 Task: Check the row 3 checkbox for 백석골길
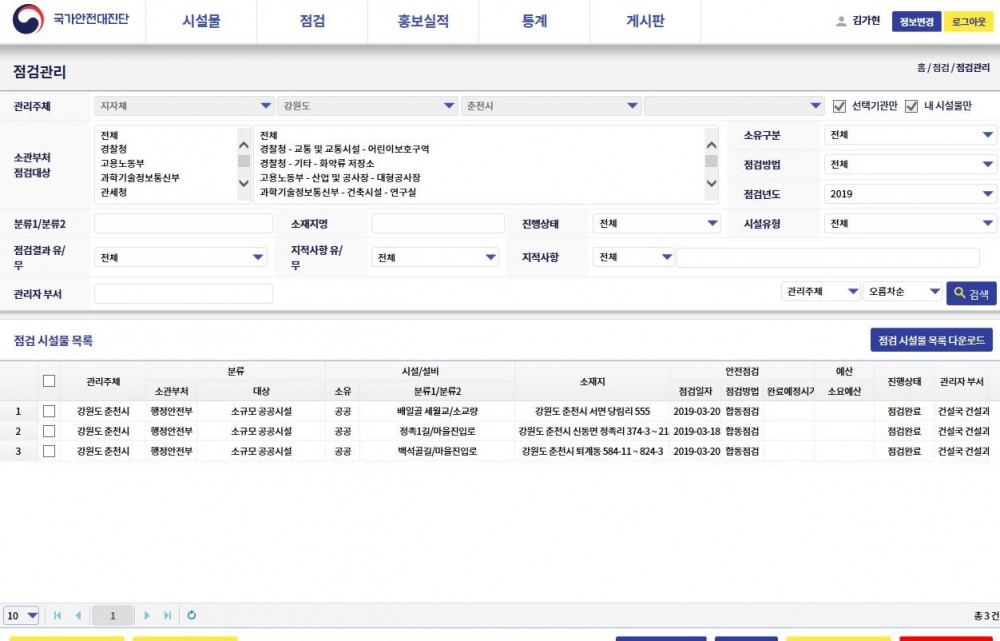(49, 451)
